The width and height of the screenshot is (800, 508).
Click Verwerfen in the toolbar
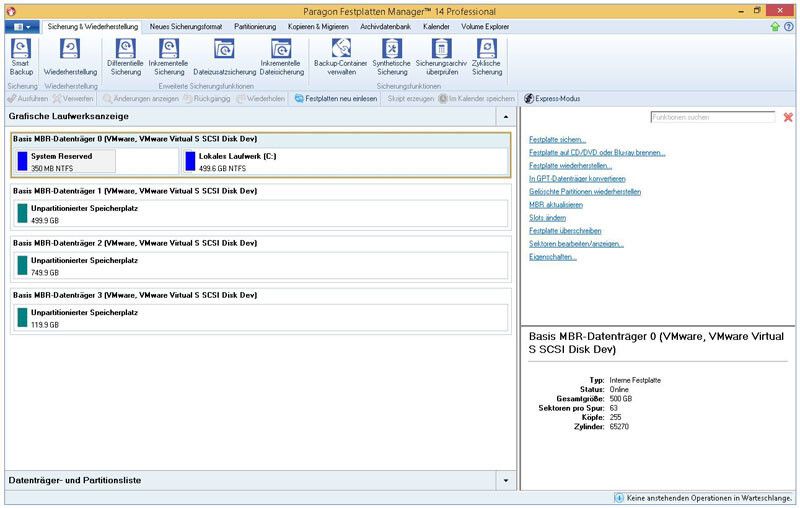pos(73,98)
